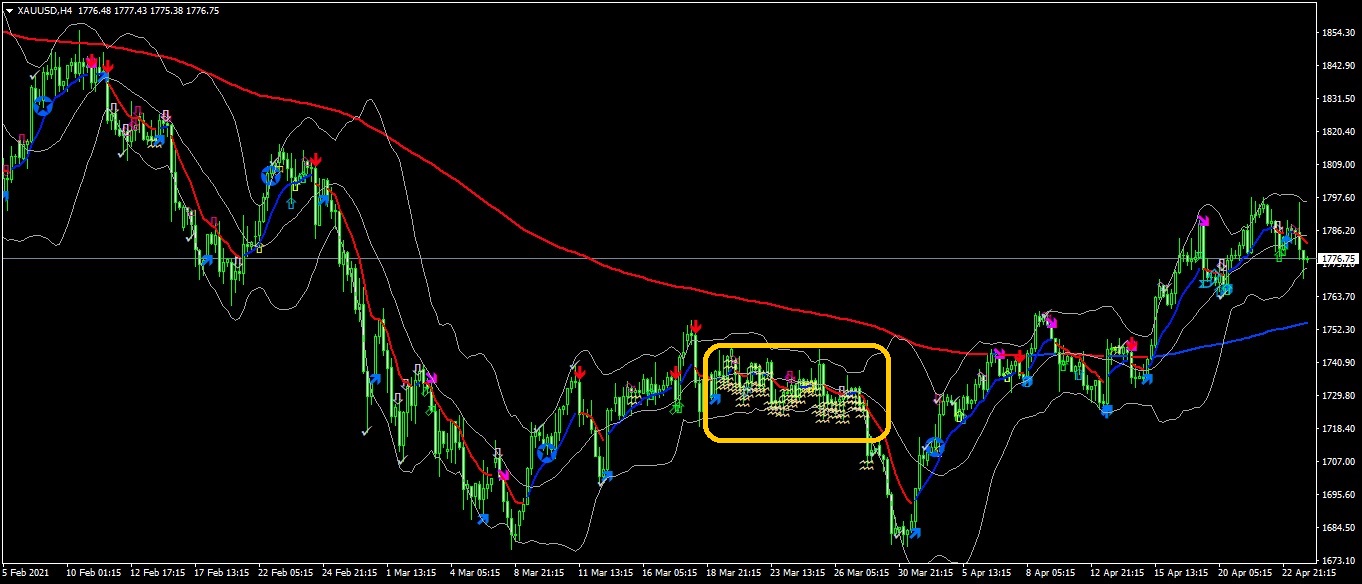This screenshot has height=584, width=1362.
Task: Click the 12 Feb 17:15 time label
Action: 159,574
